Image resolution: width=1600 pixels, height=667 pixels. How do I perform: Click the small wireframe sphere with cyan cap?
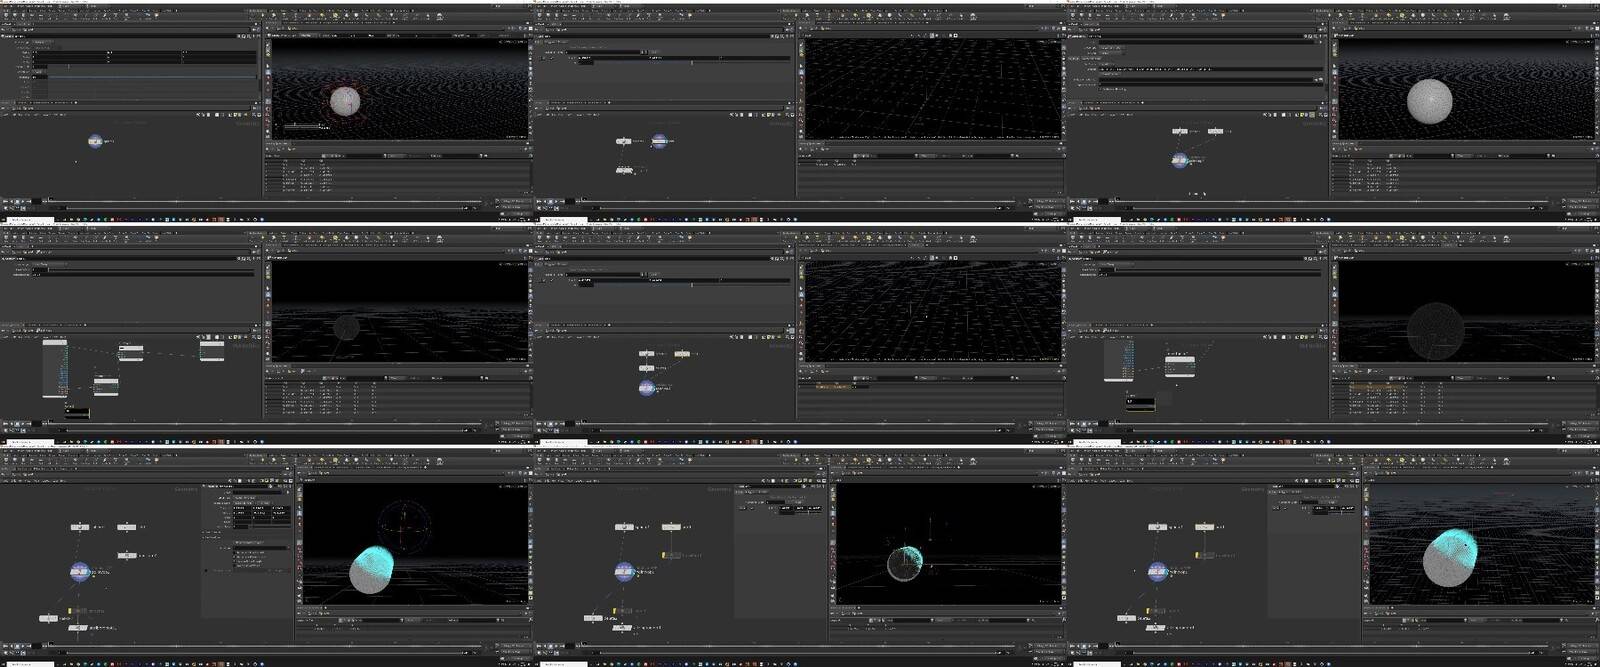pyautogui.click(x=905, y=563)
